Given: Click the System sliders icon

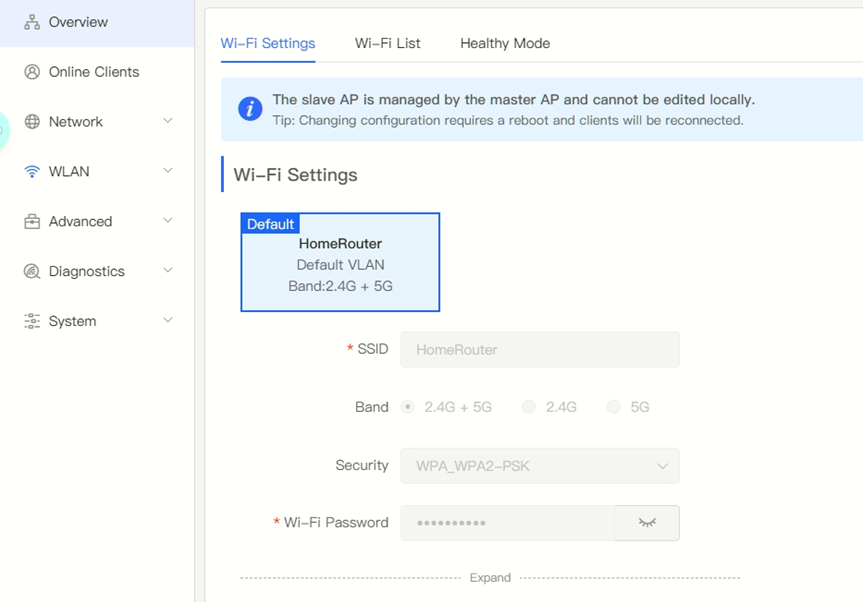Looking at the screenshot, I should [x=32, y=321].
